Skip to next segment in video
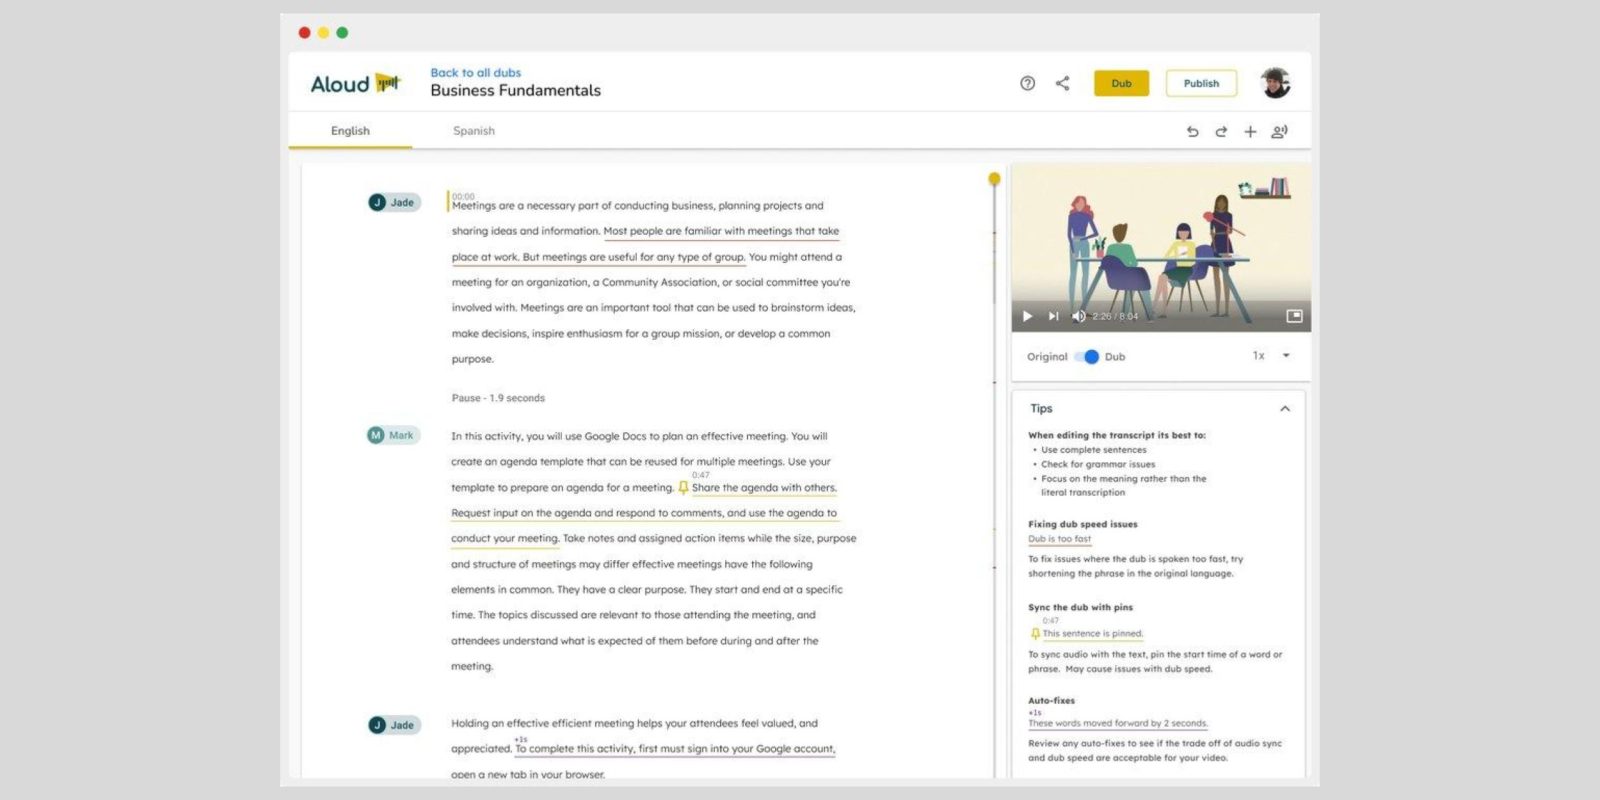1600x800 pixels. [1053, 316]
